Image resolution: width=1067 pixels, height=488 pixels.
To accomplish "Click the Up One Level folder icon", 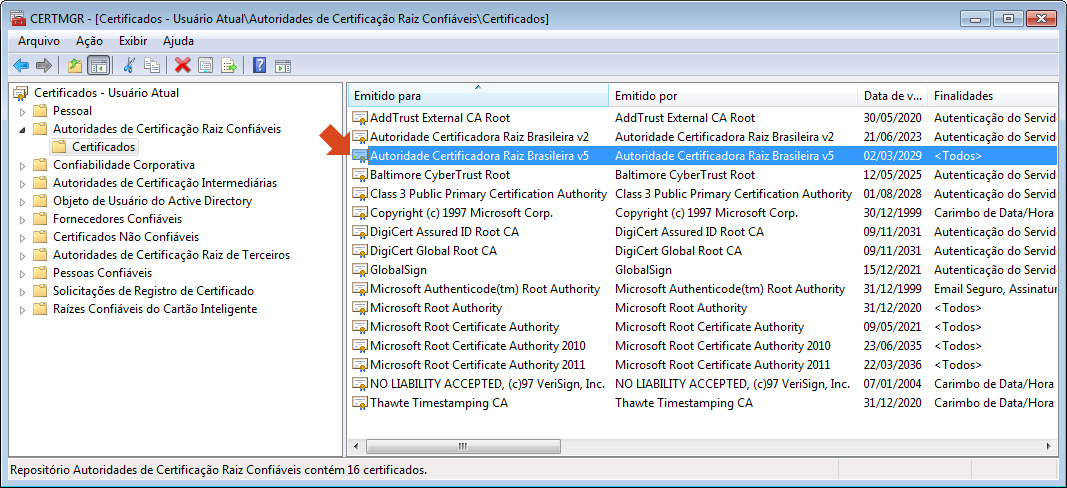I will click(74, 66).
